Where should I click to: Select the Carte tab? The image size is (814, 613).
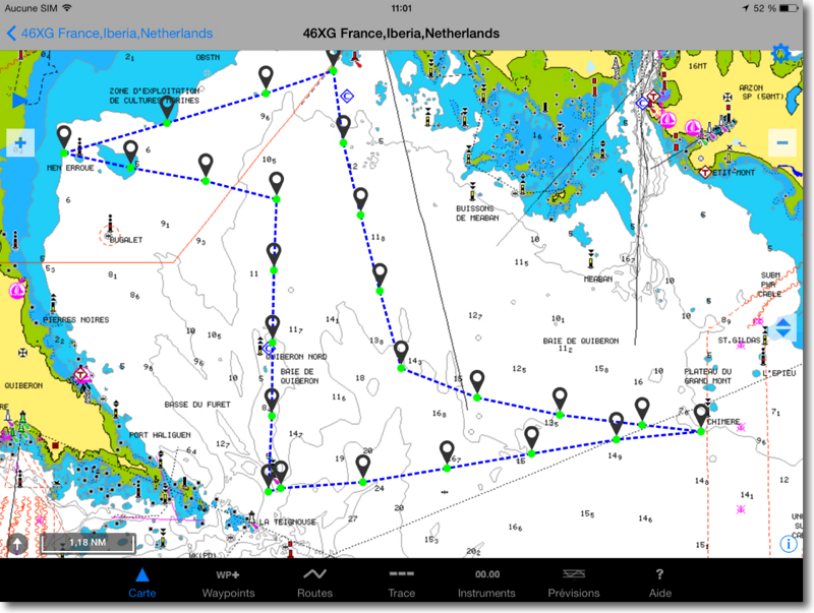142,583
